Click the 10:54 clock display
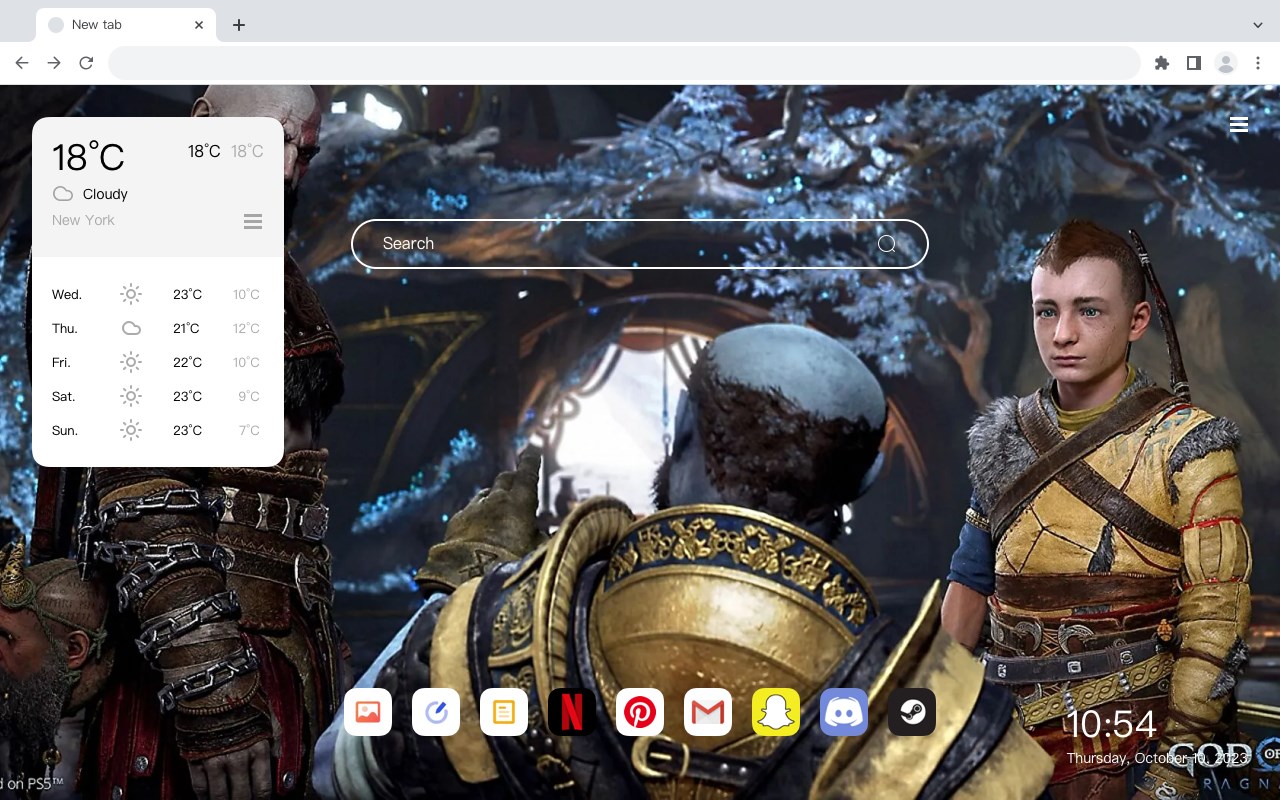This screenshot has width=1280, height=800. click(1111, 725)
